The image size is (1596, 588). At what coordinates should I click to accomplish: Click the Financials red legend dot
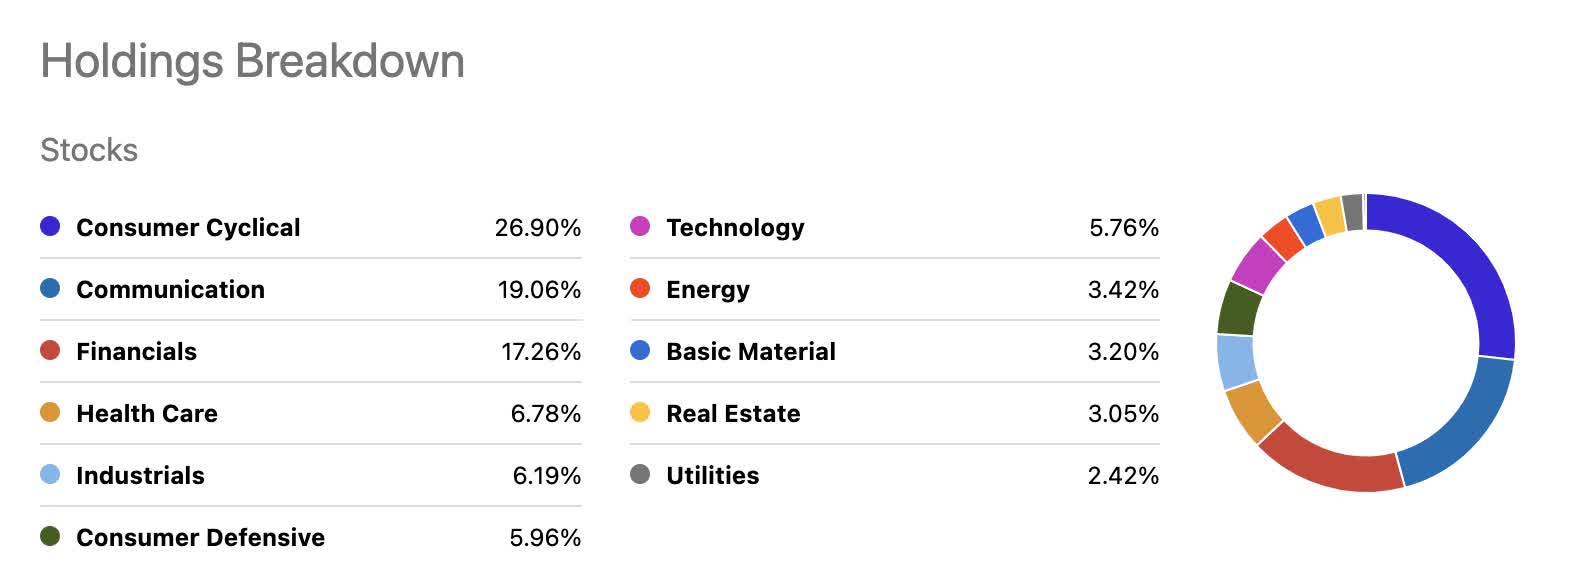[x=50, y=351]
